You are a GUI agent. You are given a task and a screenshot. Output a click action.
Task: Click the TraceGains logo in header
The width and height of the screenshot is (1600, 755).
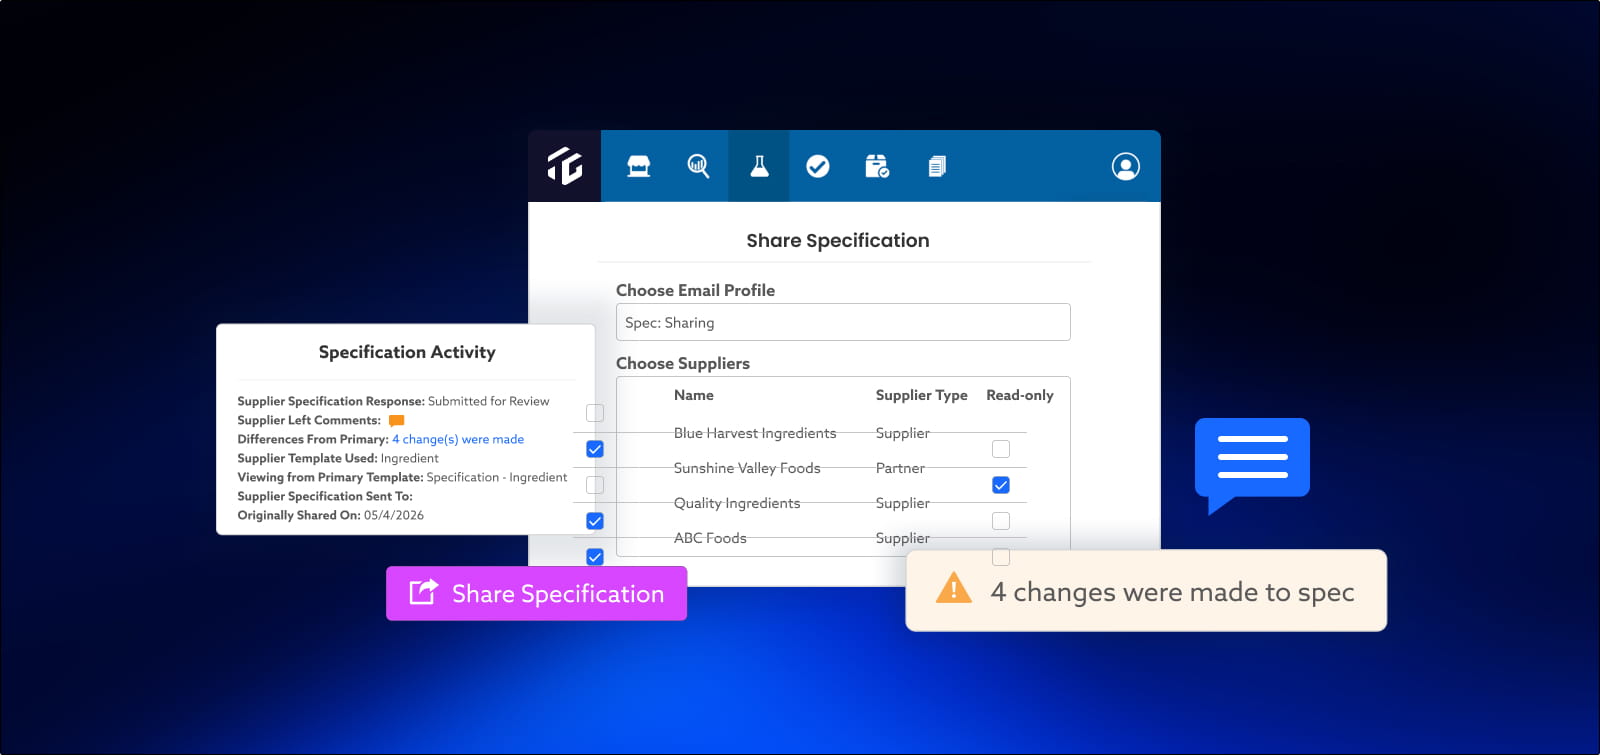point(565,166)
